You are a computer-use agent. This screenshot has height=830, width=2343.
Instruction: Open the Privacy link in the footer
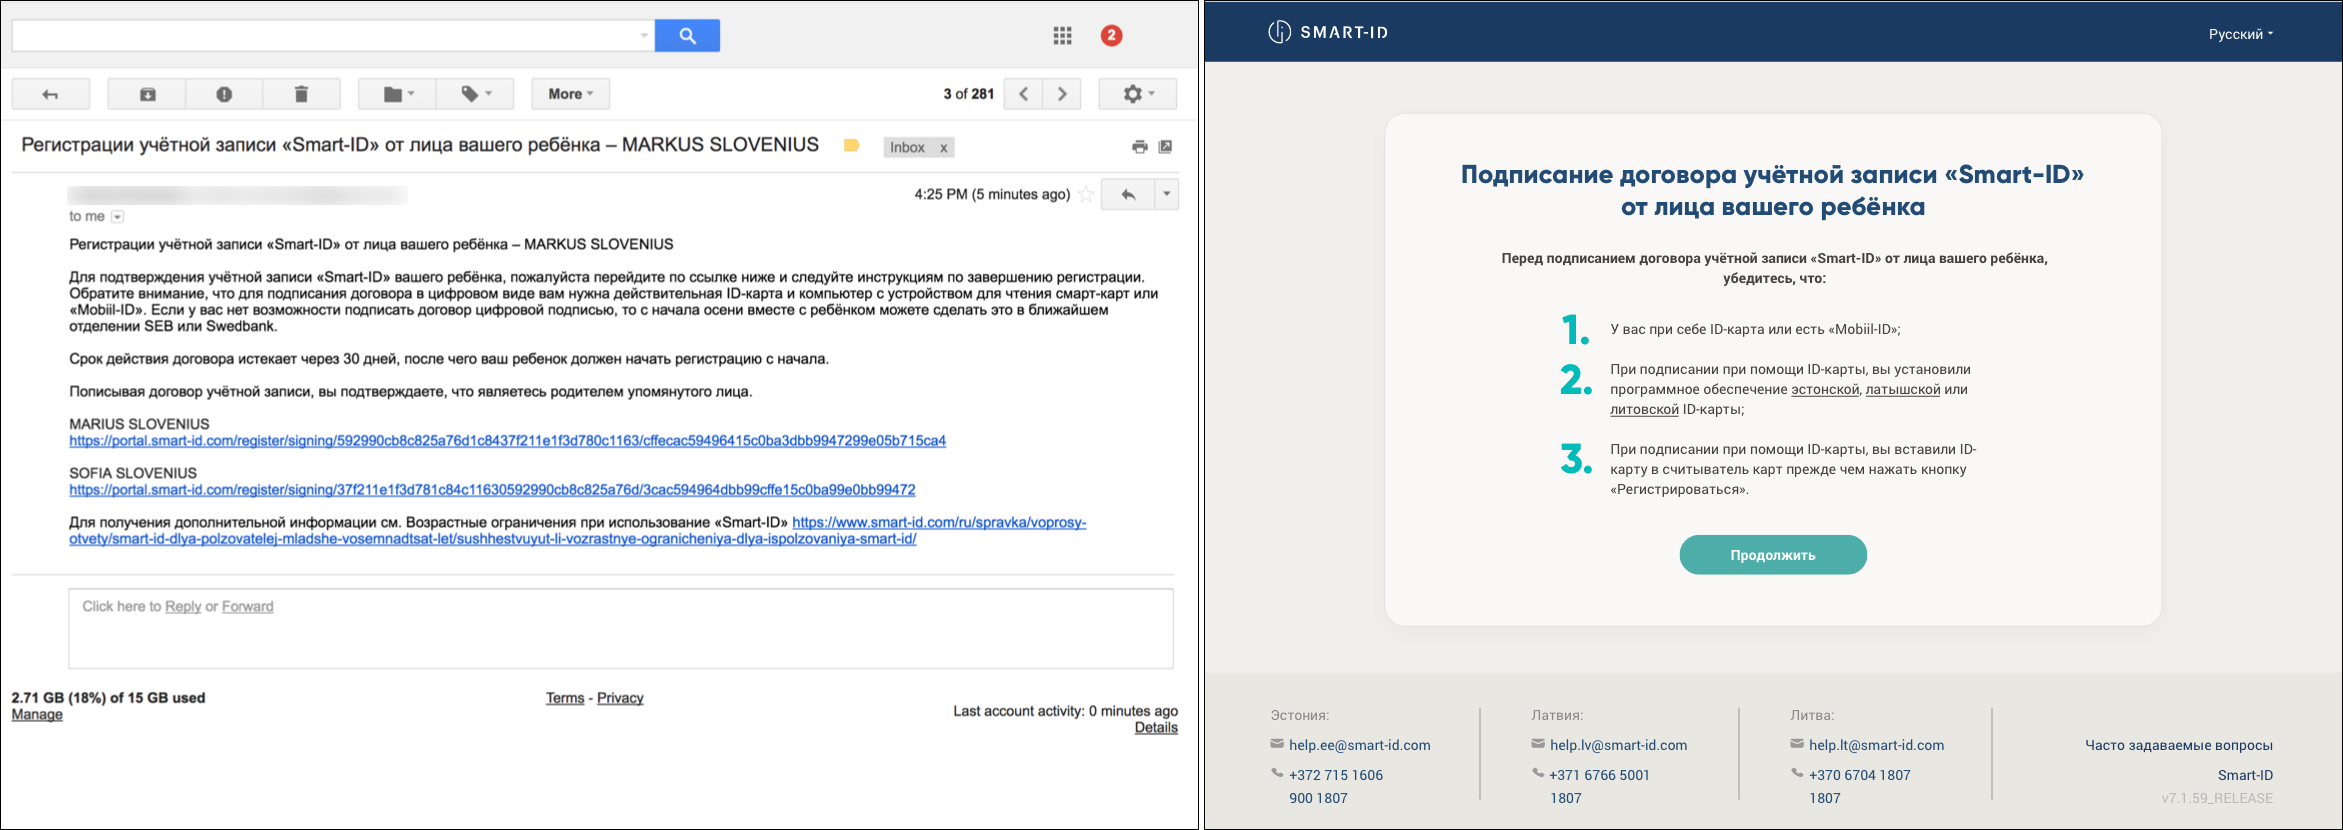[620, 698]
